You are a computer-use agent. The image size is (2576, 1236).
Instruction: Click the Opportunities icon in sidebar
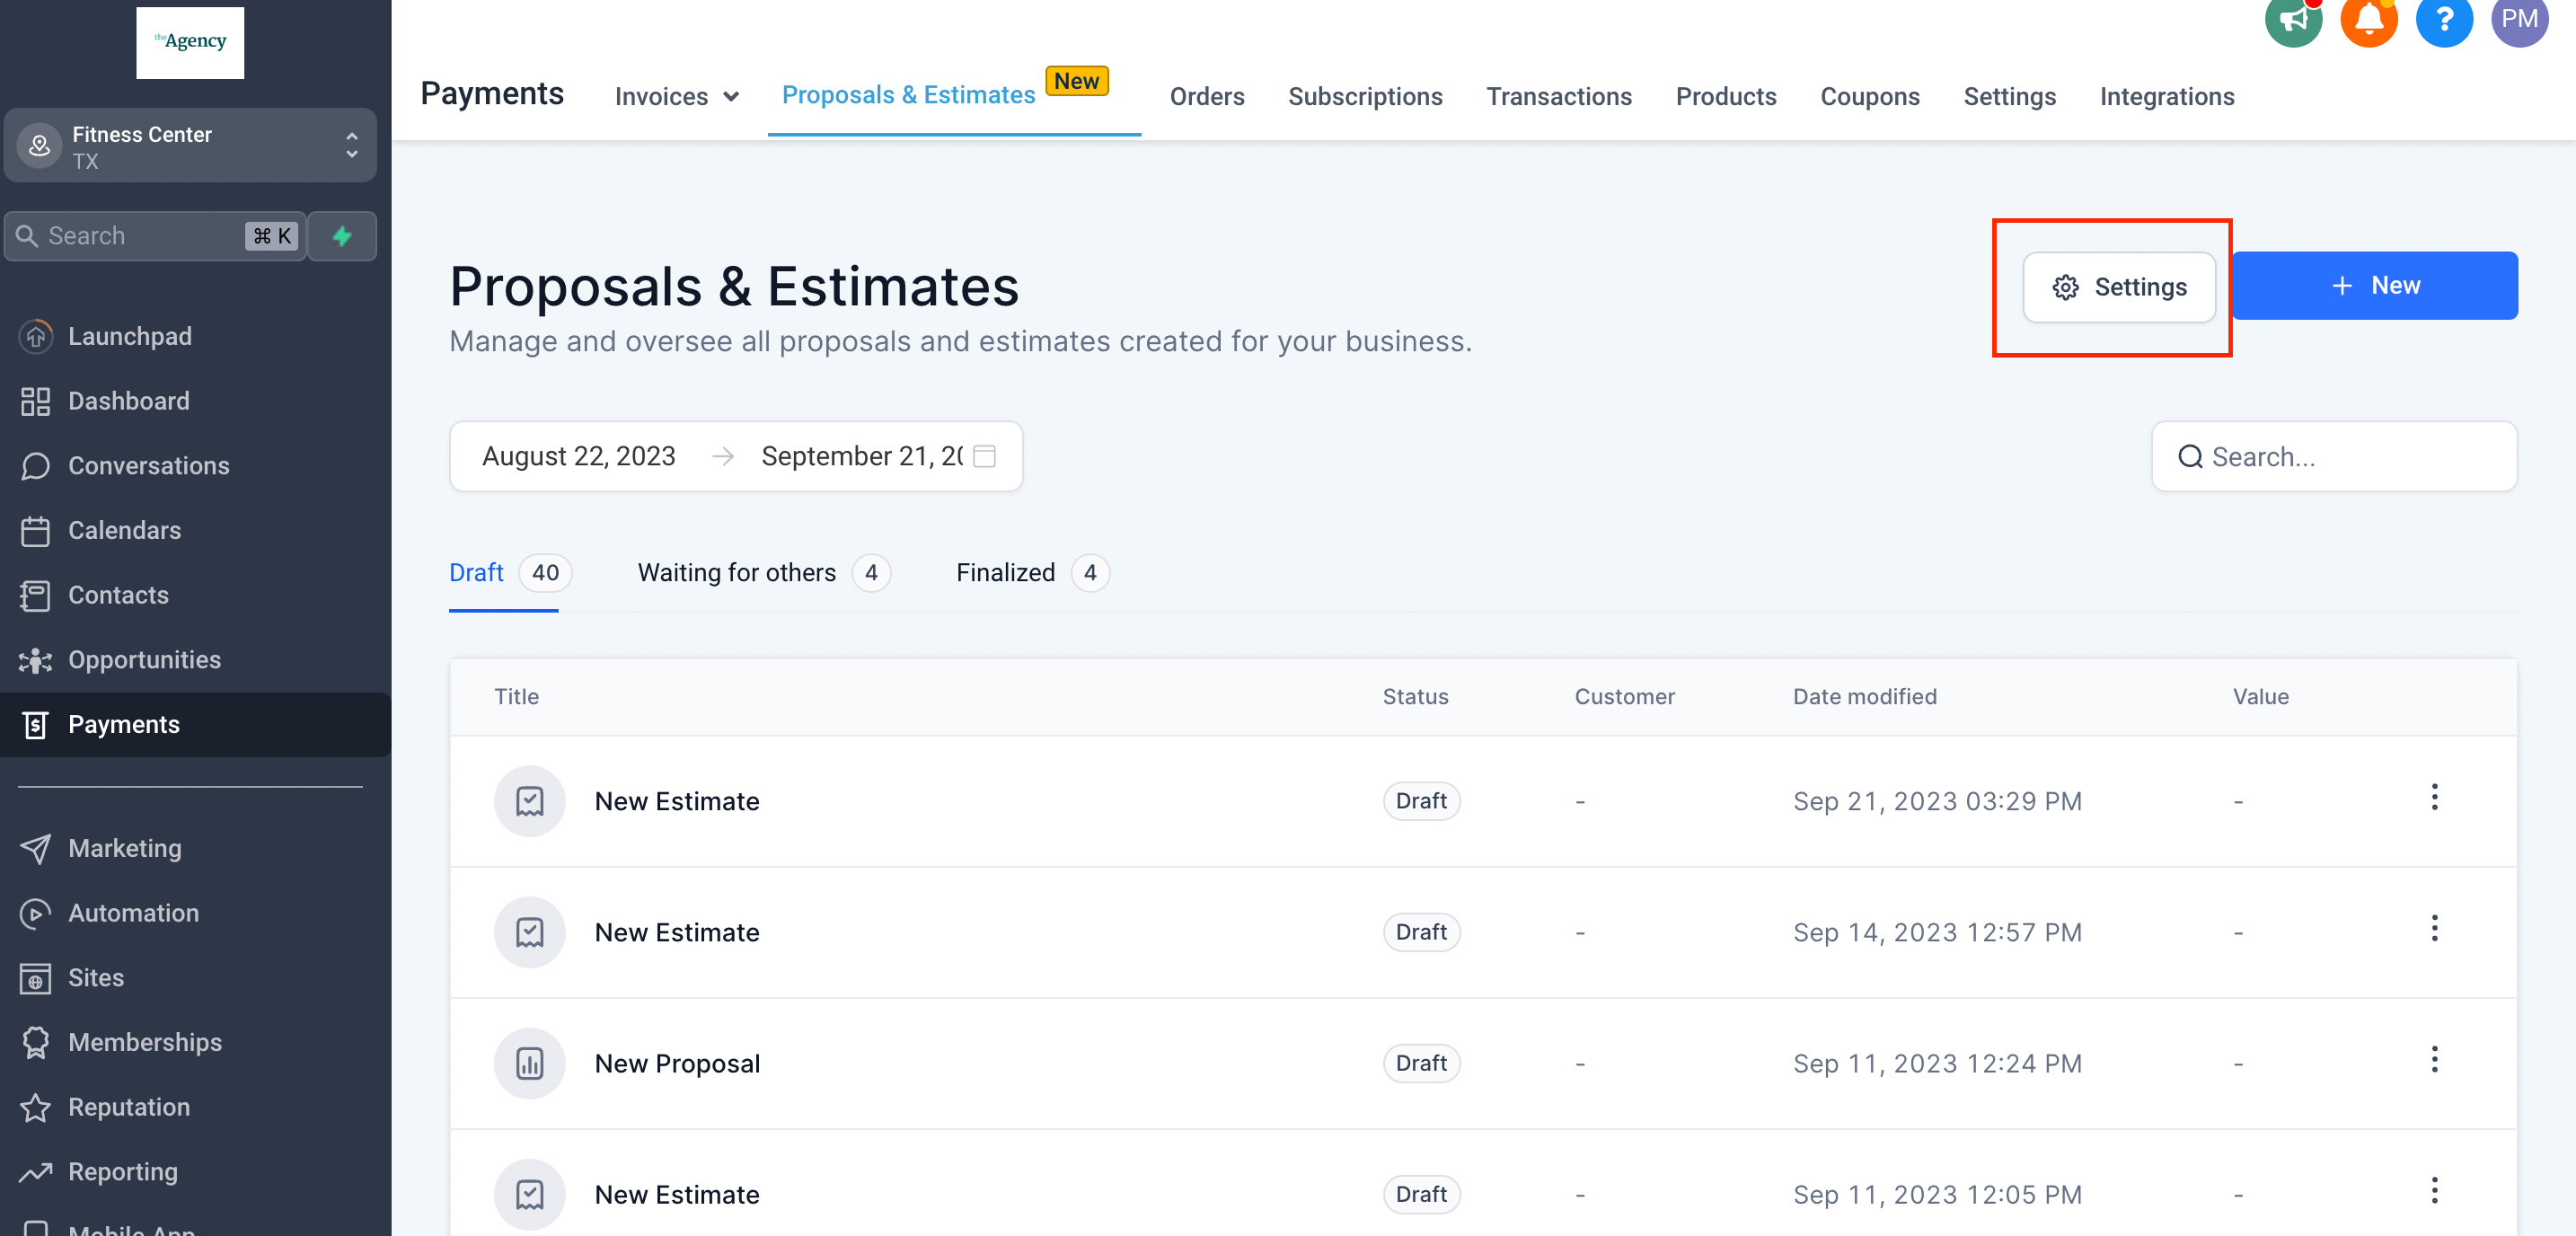[36, 659]
